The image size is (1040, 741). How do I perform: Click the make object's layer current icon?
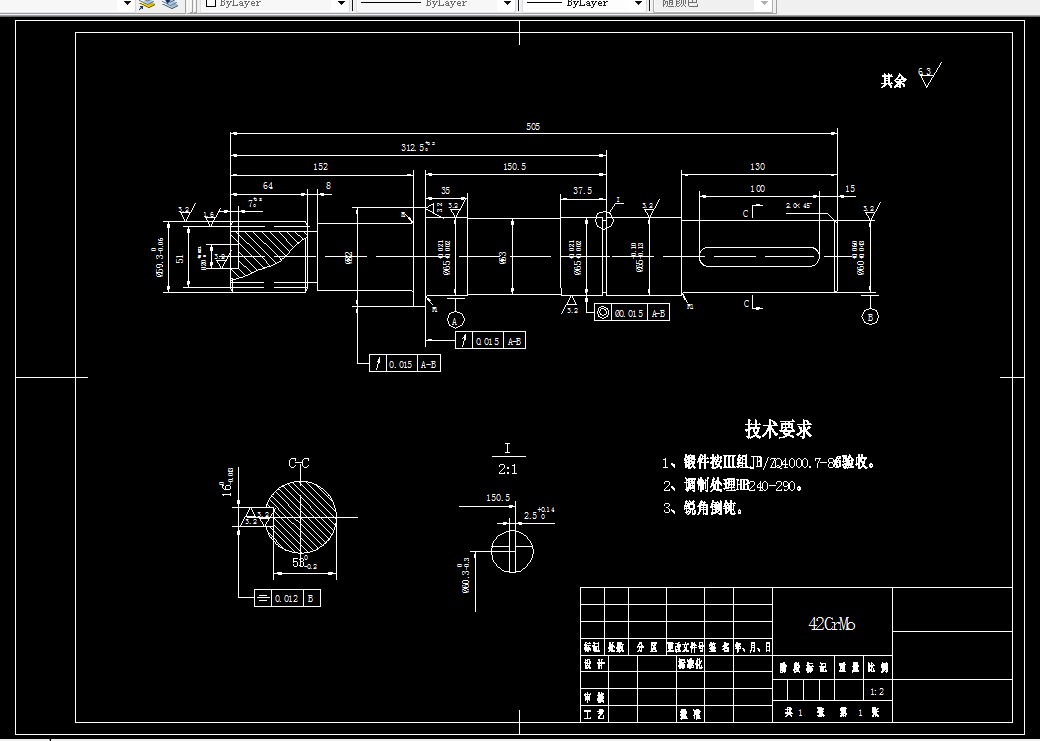[x=147, y=3]
